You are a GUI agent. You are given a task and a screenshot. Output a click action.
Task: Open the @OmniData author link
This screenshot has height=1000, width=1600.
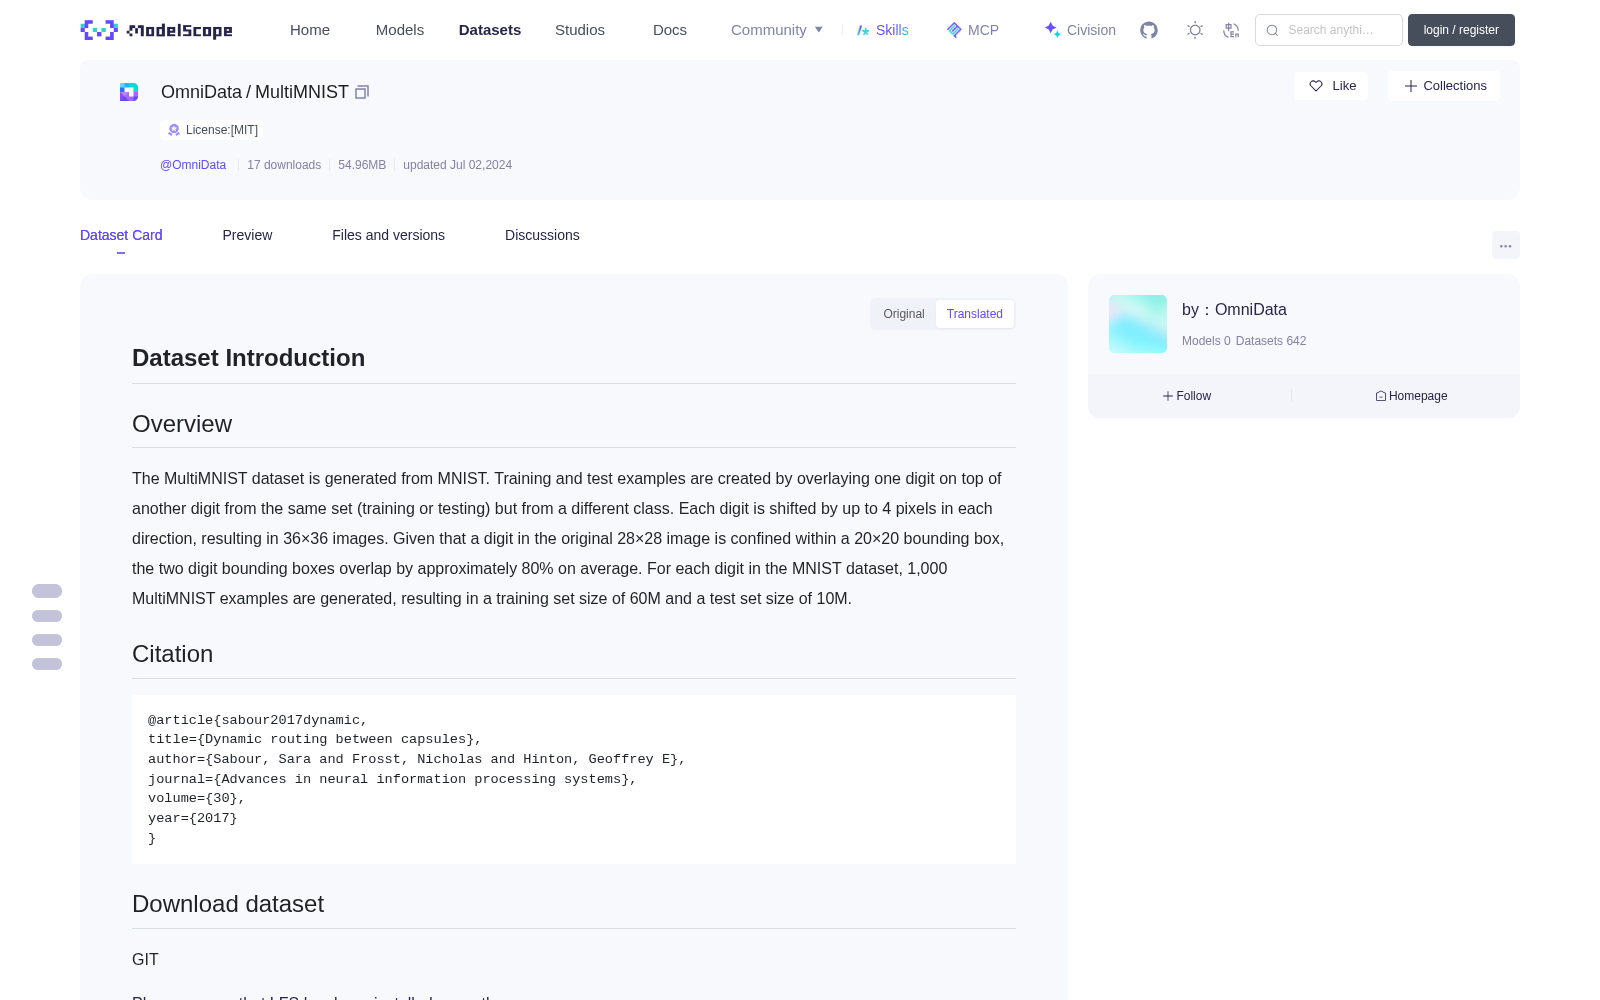click(x=193, y=165)
